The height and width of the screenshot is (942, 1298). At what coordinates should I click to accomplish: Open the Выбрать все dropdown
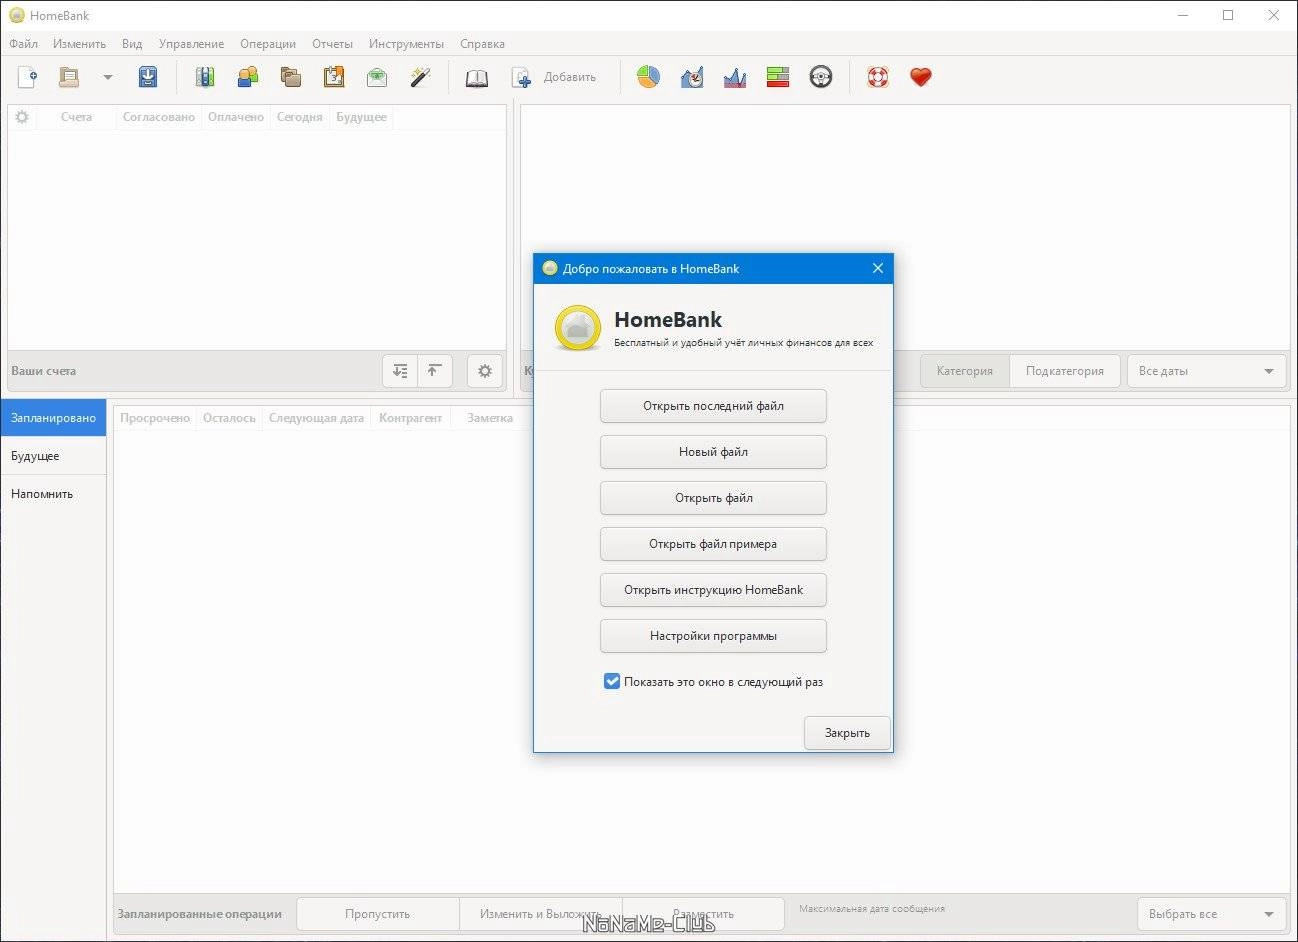point(1211,914)
